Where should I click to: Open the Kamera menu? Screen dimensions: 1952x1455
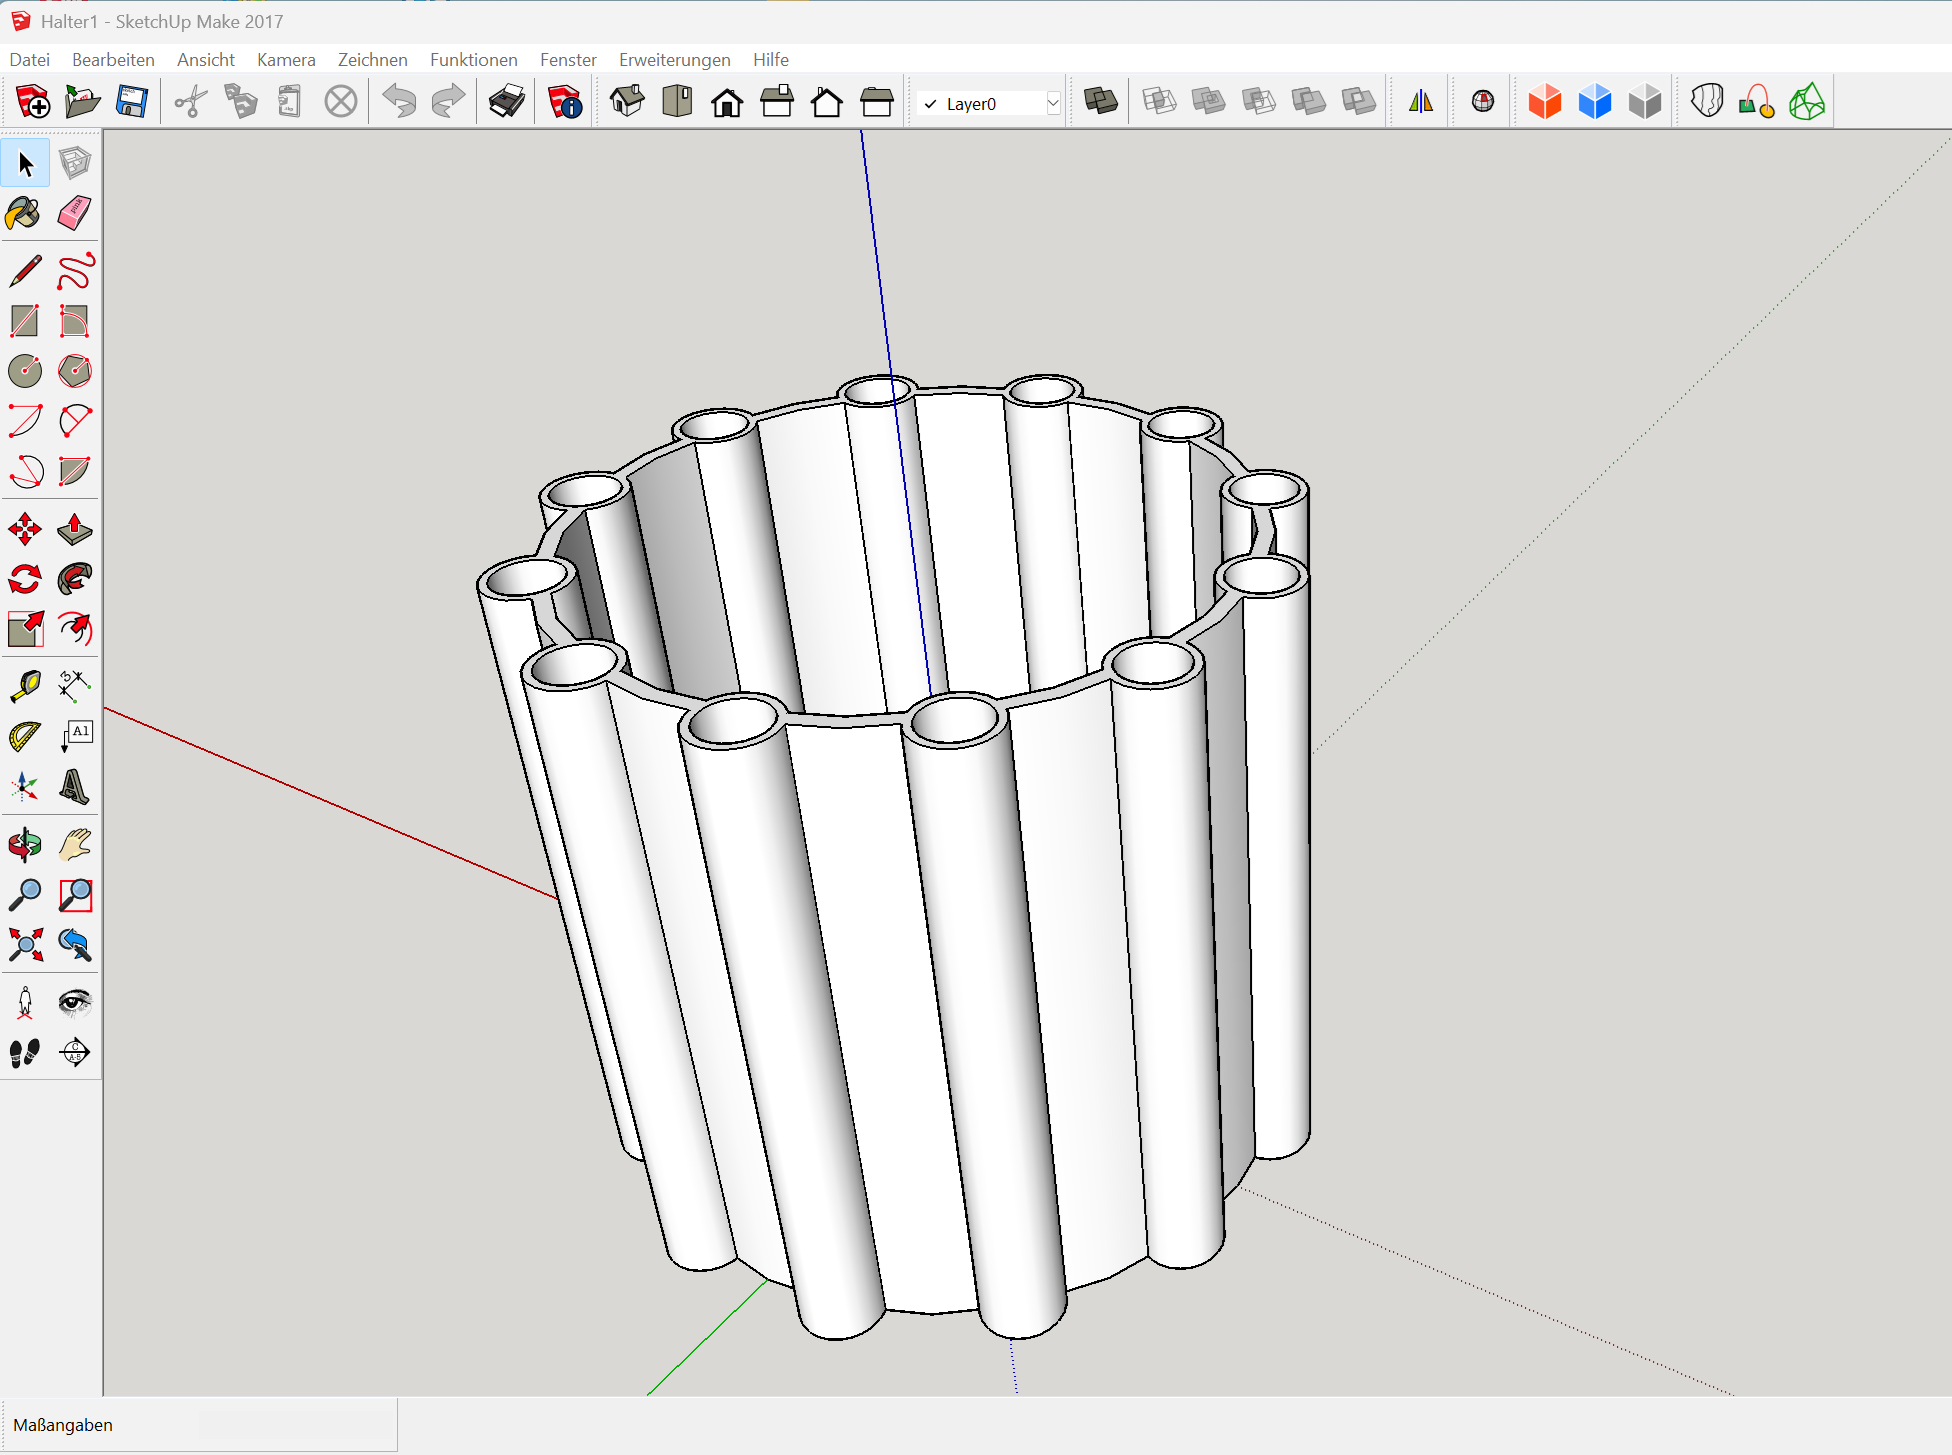point(286,60)
